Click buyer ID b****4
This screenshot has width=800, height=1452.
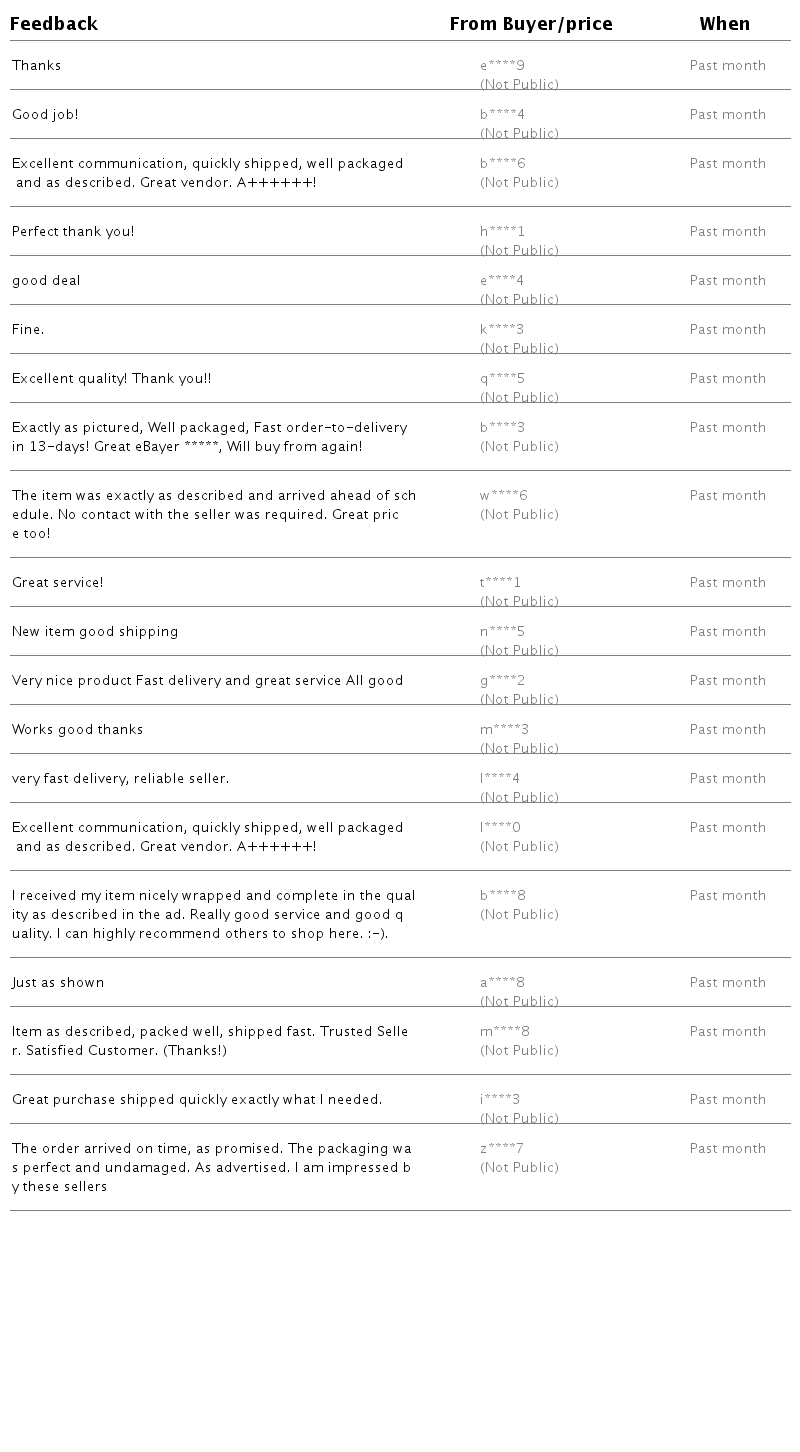502,115
